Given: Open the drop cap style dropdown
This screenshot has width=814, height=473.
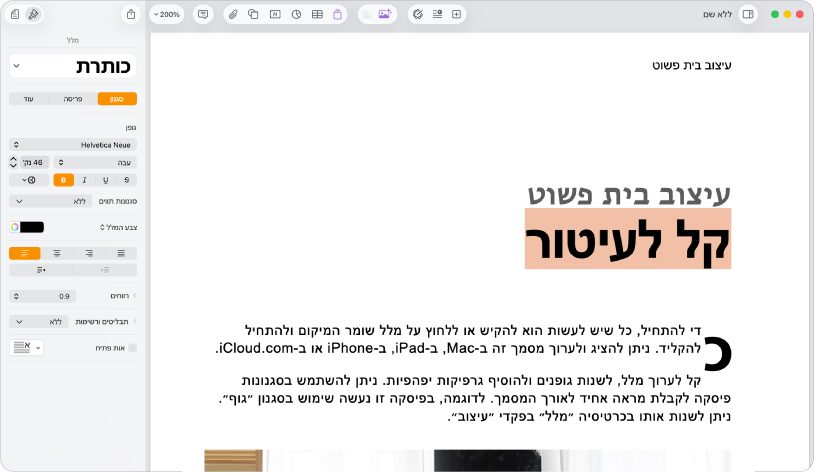Looking at the screenshot, I should (26, 347).
